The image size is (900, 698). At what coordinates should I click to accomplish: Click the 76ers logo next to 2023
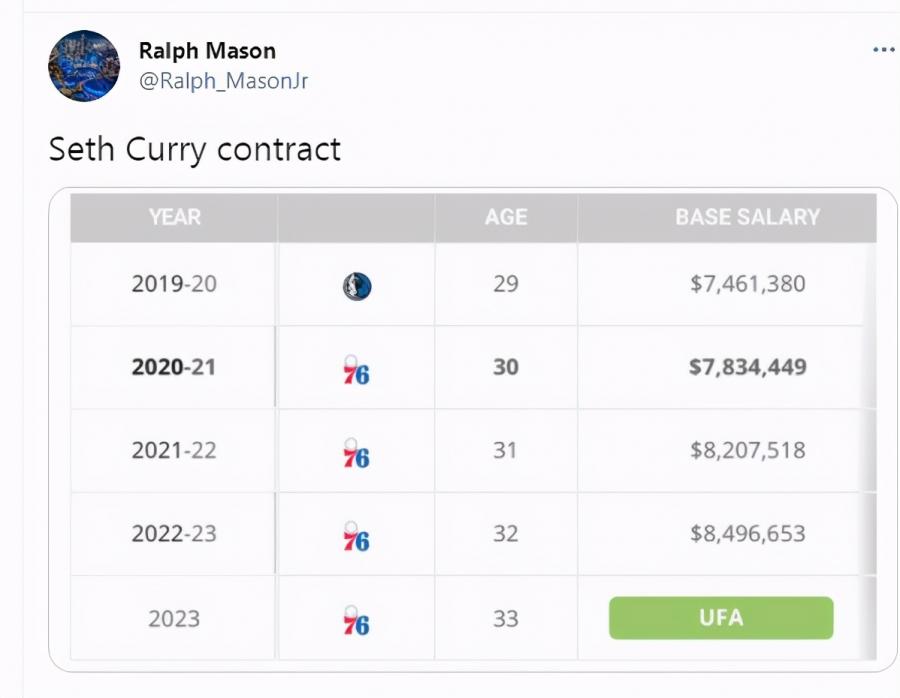[x=354, y=618]
